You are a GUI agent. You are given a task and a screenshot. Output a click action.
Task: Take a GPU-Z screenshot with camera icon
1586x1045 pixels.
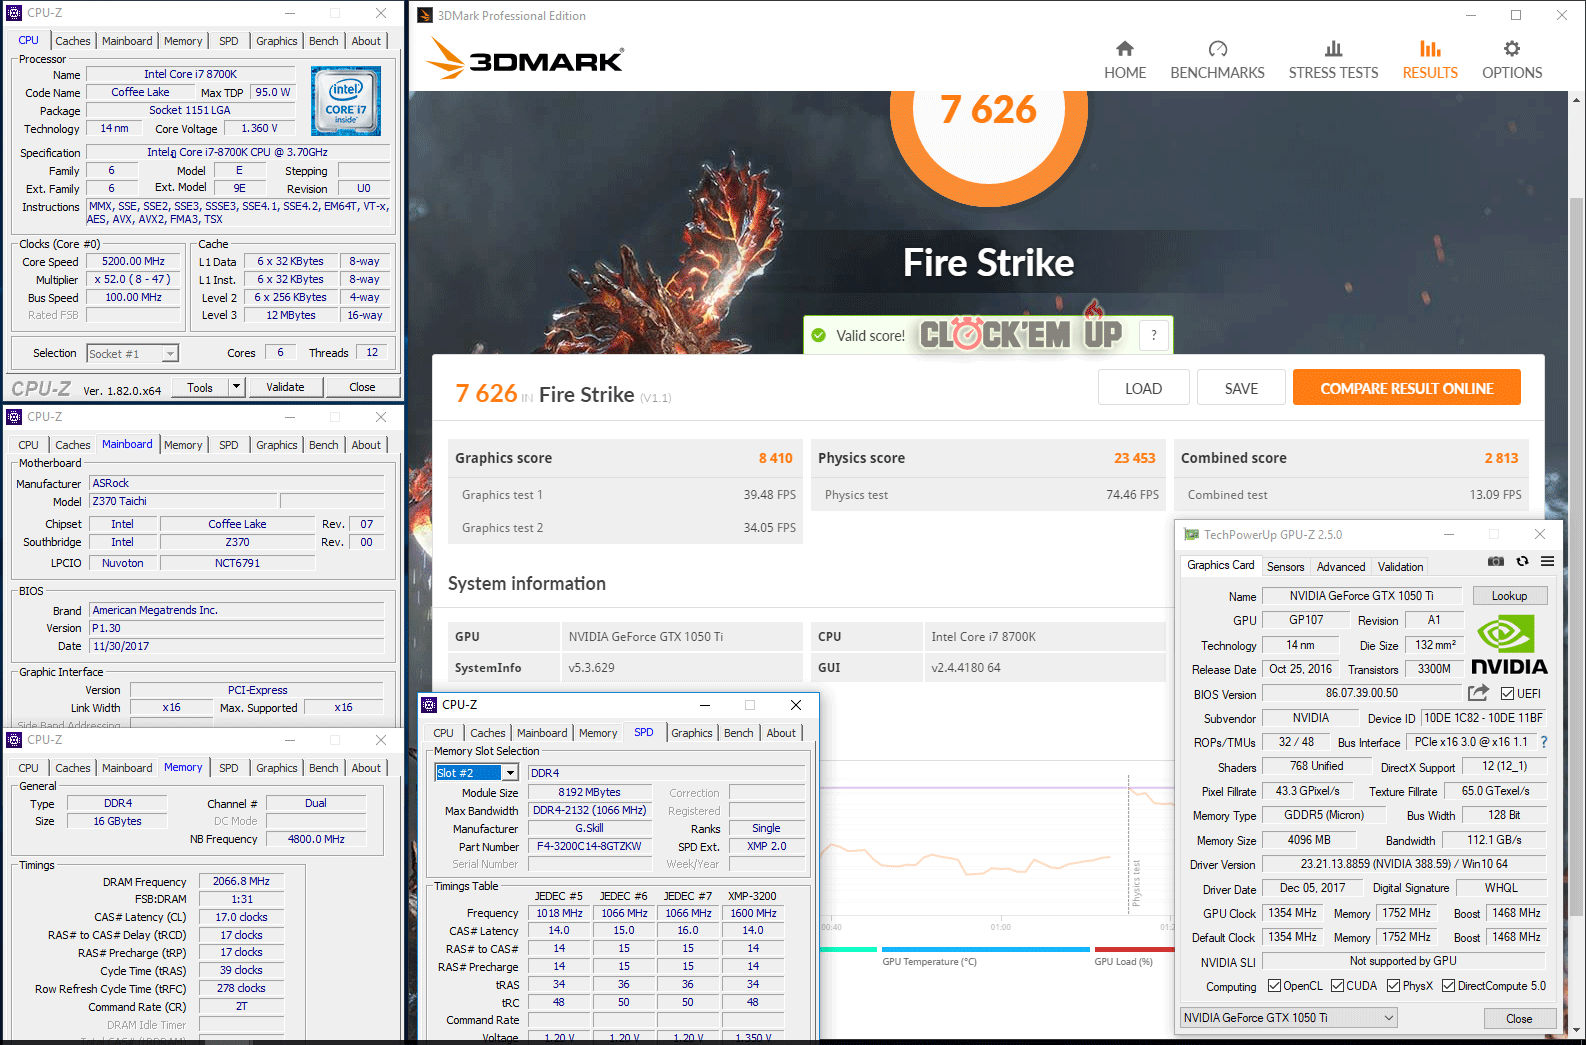click(1496, 562)
